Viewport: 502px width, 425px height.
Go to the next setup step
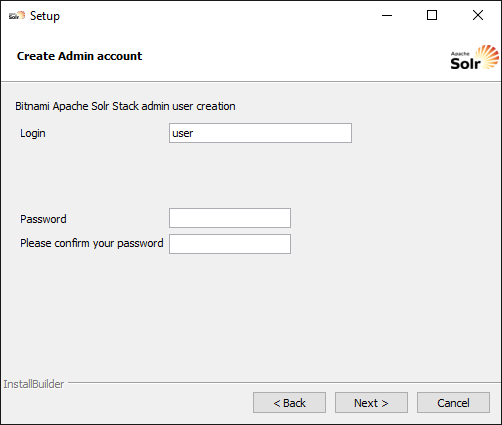click(x=371, y=403)
